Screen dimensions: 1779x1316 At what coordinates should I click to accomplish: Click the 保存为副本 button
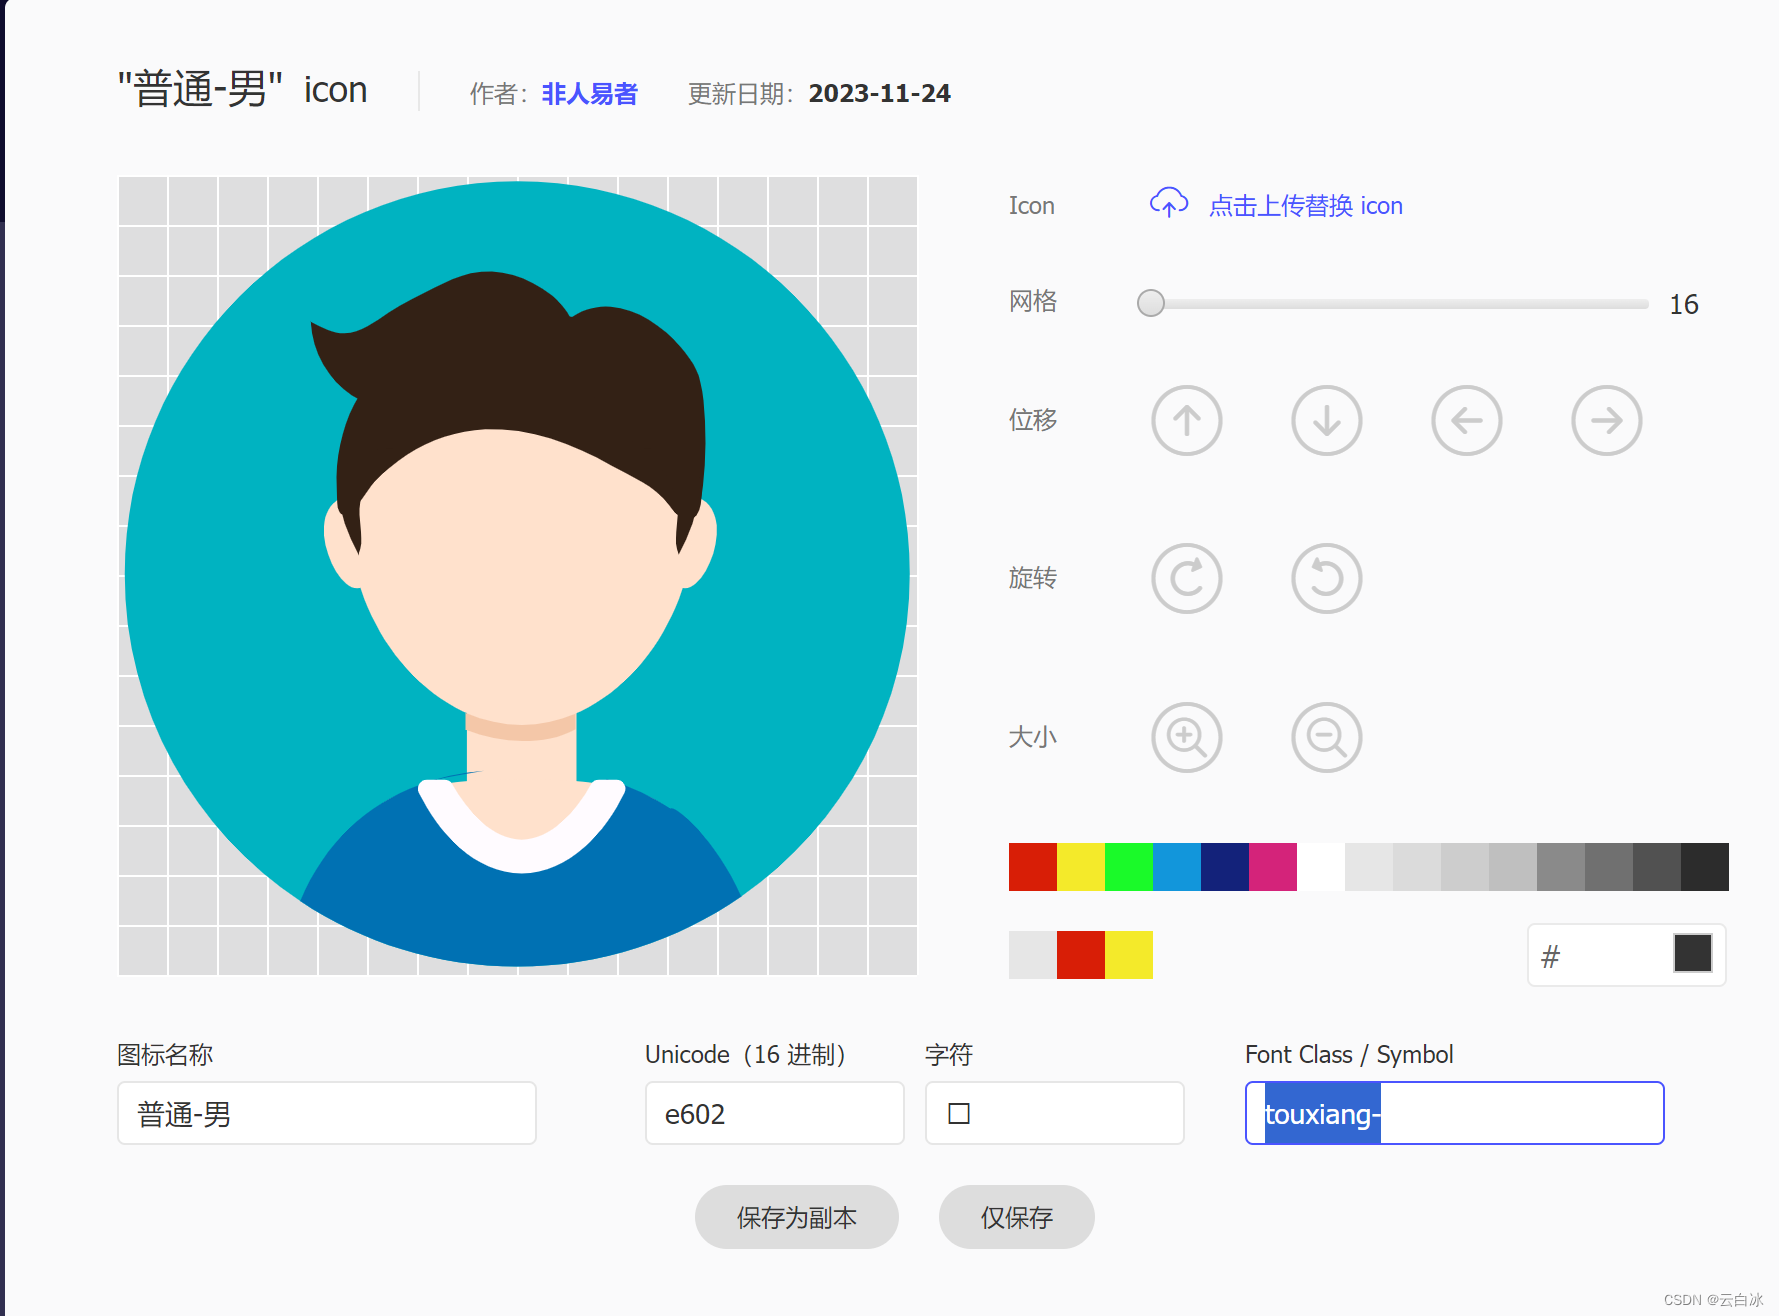point(796,1217)
